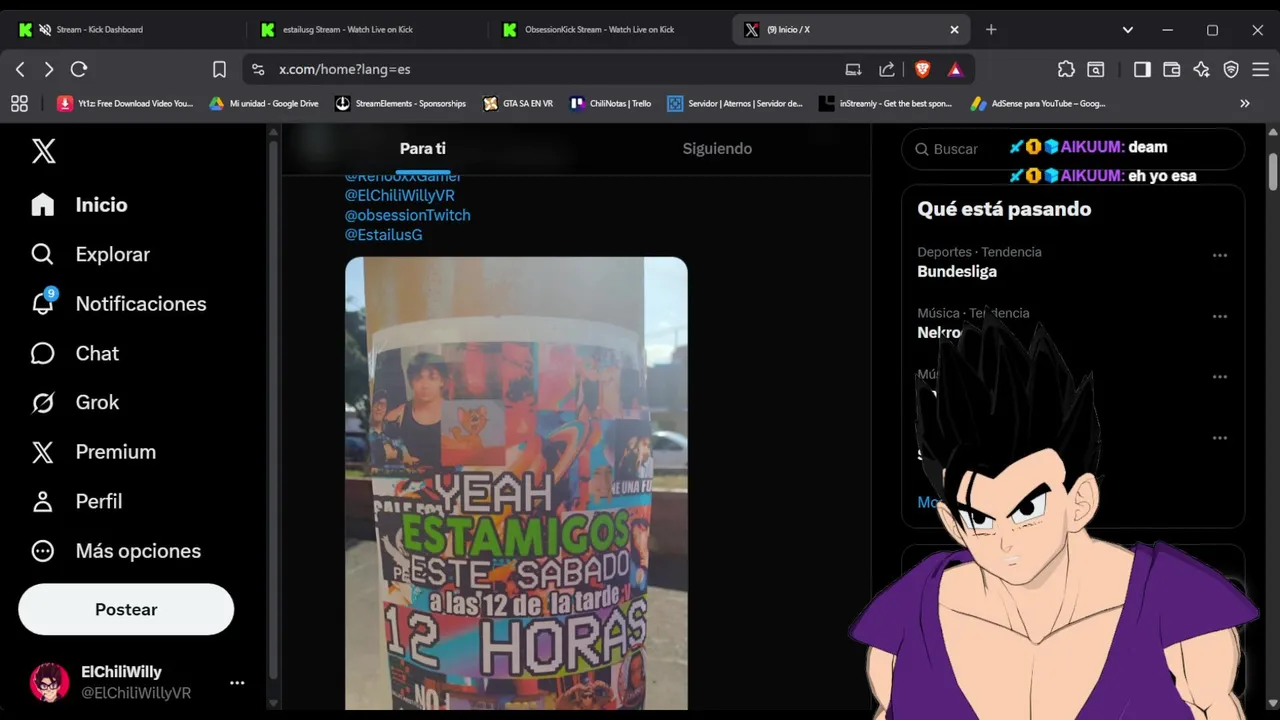Open Leo AI sparkle icon
Screen dimensions: 1280x720
pos(1201,69)
